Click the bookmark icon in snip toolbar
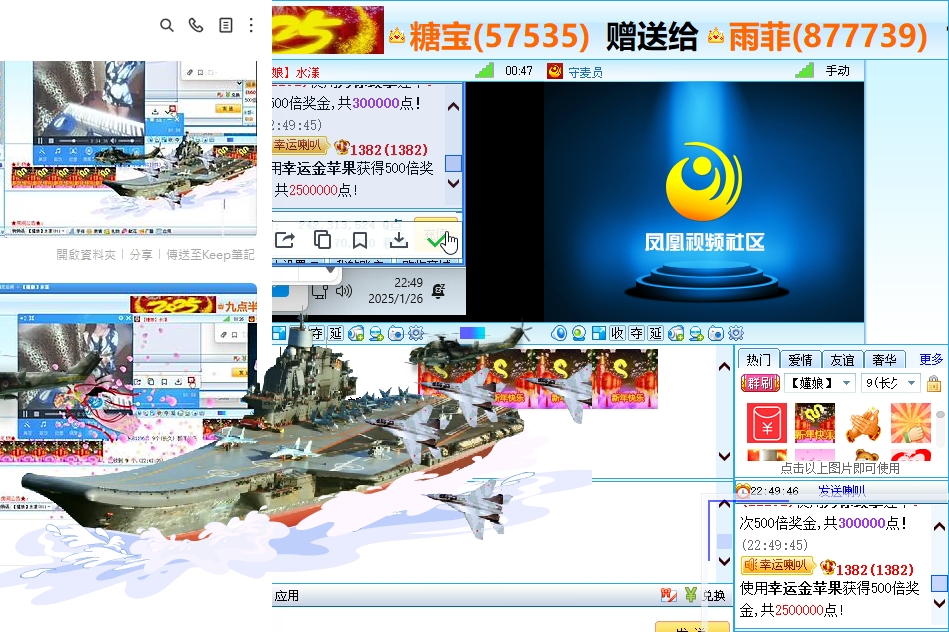Viewport: 949px width, 632px height. pyautogui.click(x=360, y=240)
